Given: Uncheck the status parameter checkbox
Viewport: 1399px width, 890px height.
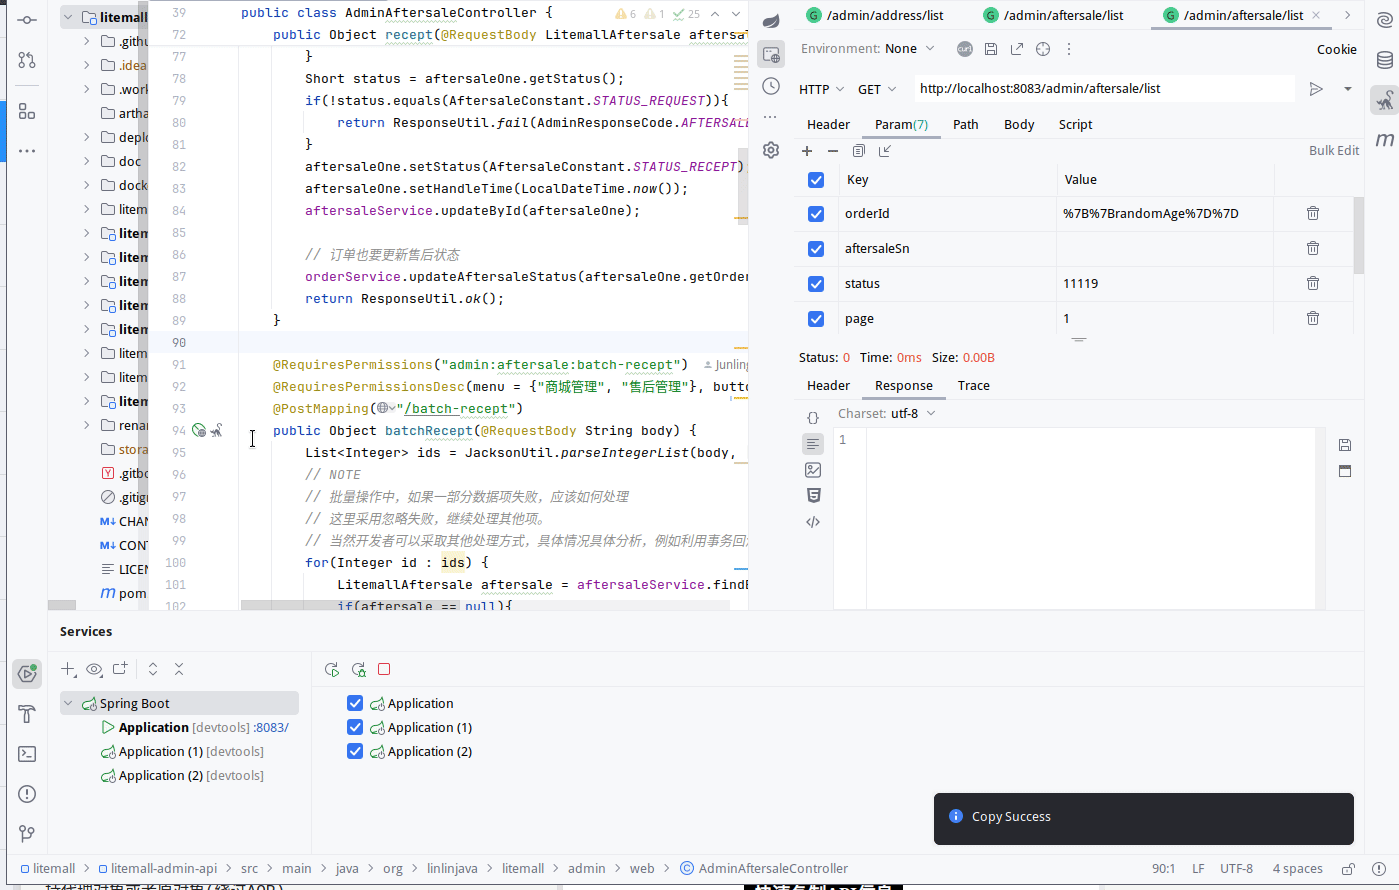Looking at the screenshot, I should 816,284.
